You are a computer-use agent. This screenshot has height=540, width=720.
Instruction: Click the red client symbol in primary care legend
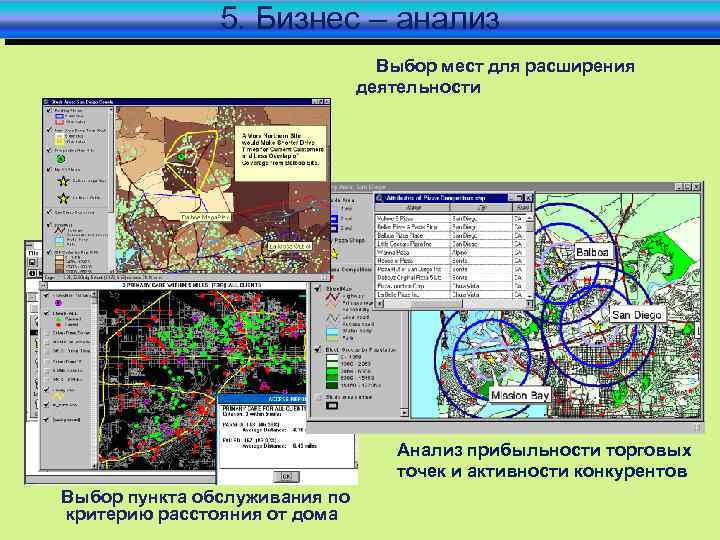[59, 325]
